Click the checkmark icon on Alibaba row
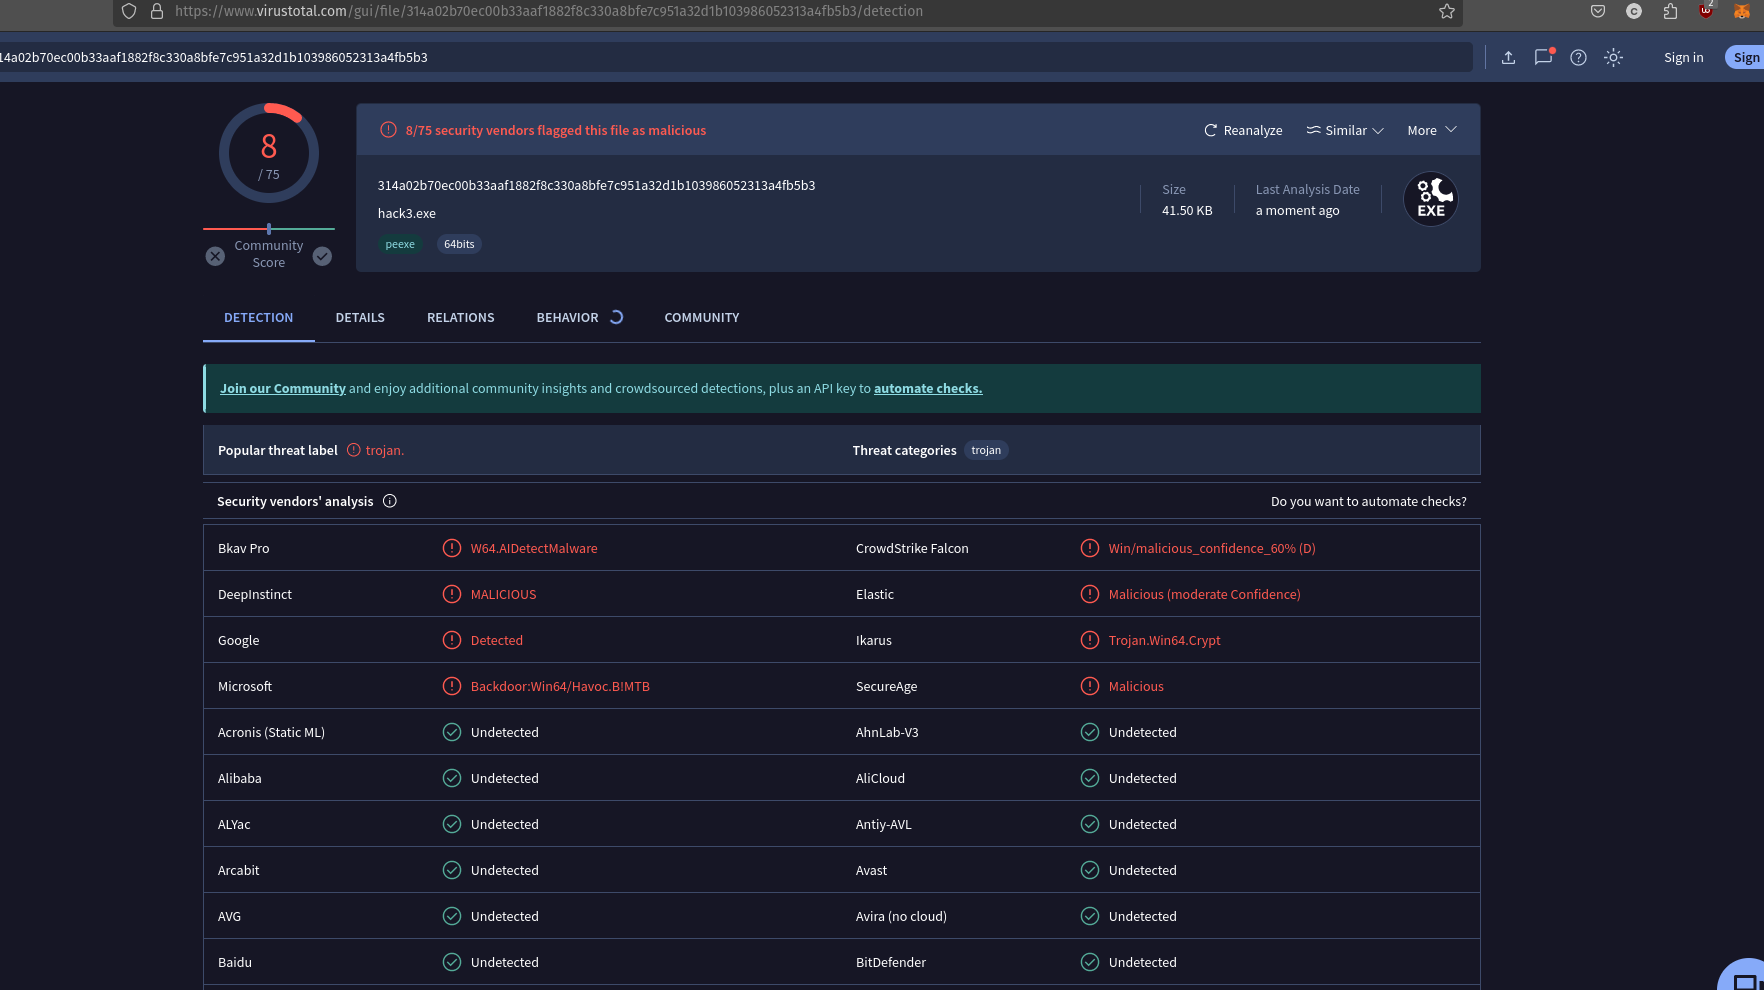Viewport: 1764px width, 990px height. tap(452, 778)
